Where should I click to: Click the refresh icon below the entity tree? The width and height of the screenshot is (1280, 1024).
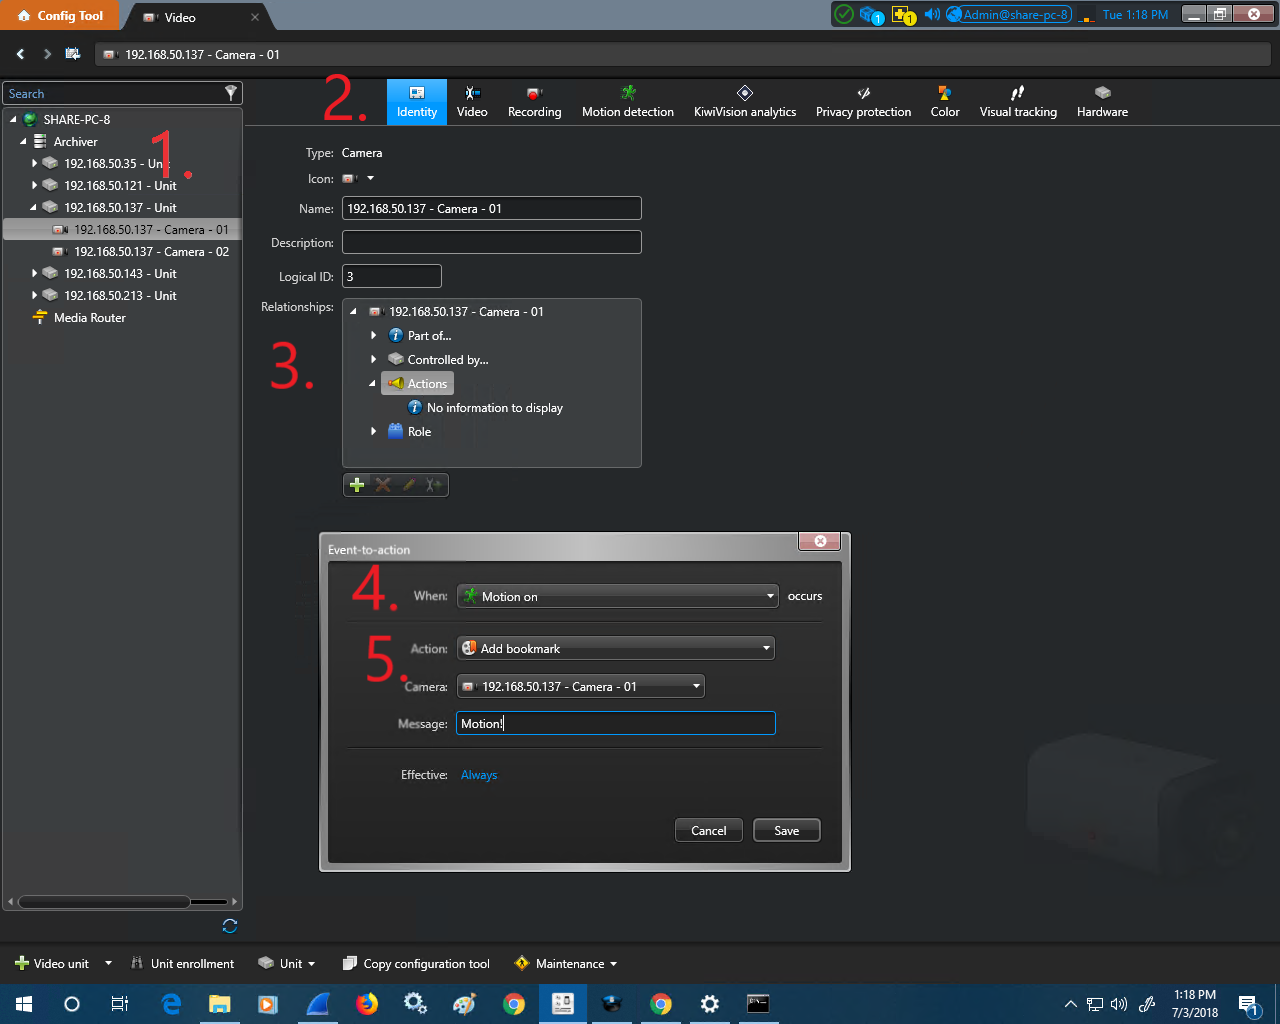pyautogui.click(x=230, y=926)
